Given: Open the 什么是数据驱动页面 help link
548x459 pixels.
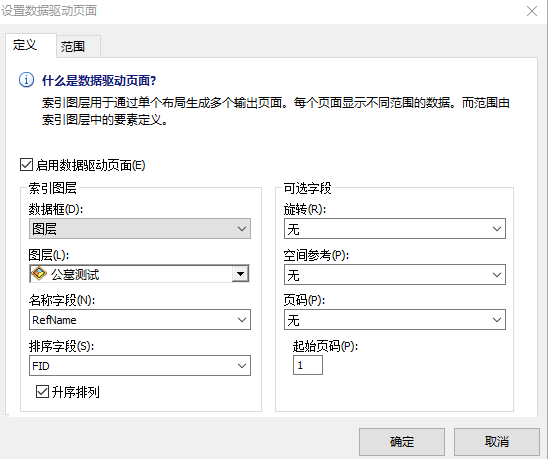Looking at the screenshot, I should tap(99, 80).
